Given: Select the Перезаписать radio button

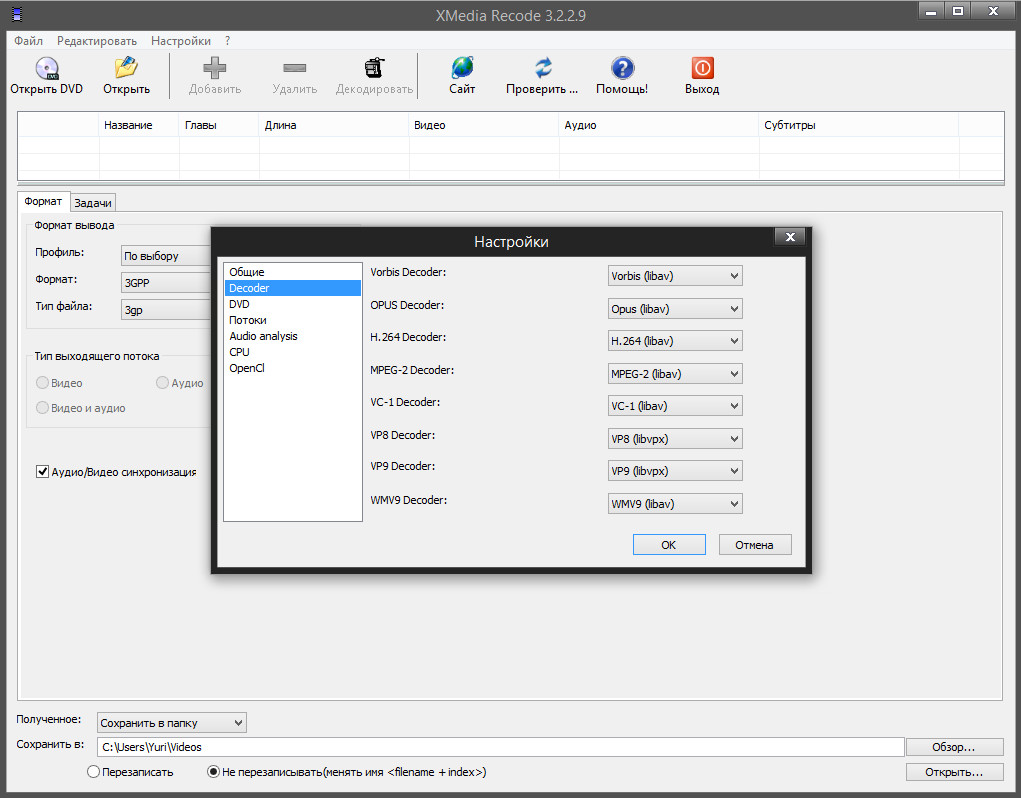Looking at the screenshot, I should pyautogui.click(x=93, y=772).
